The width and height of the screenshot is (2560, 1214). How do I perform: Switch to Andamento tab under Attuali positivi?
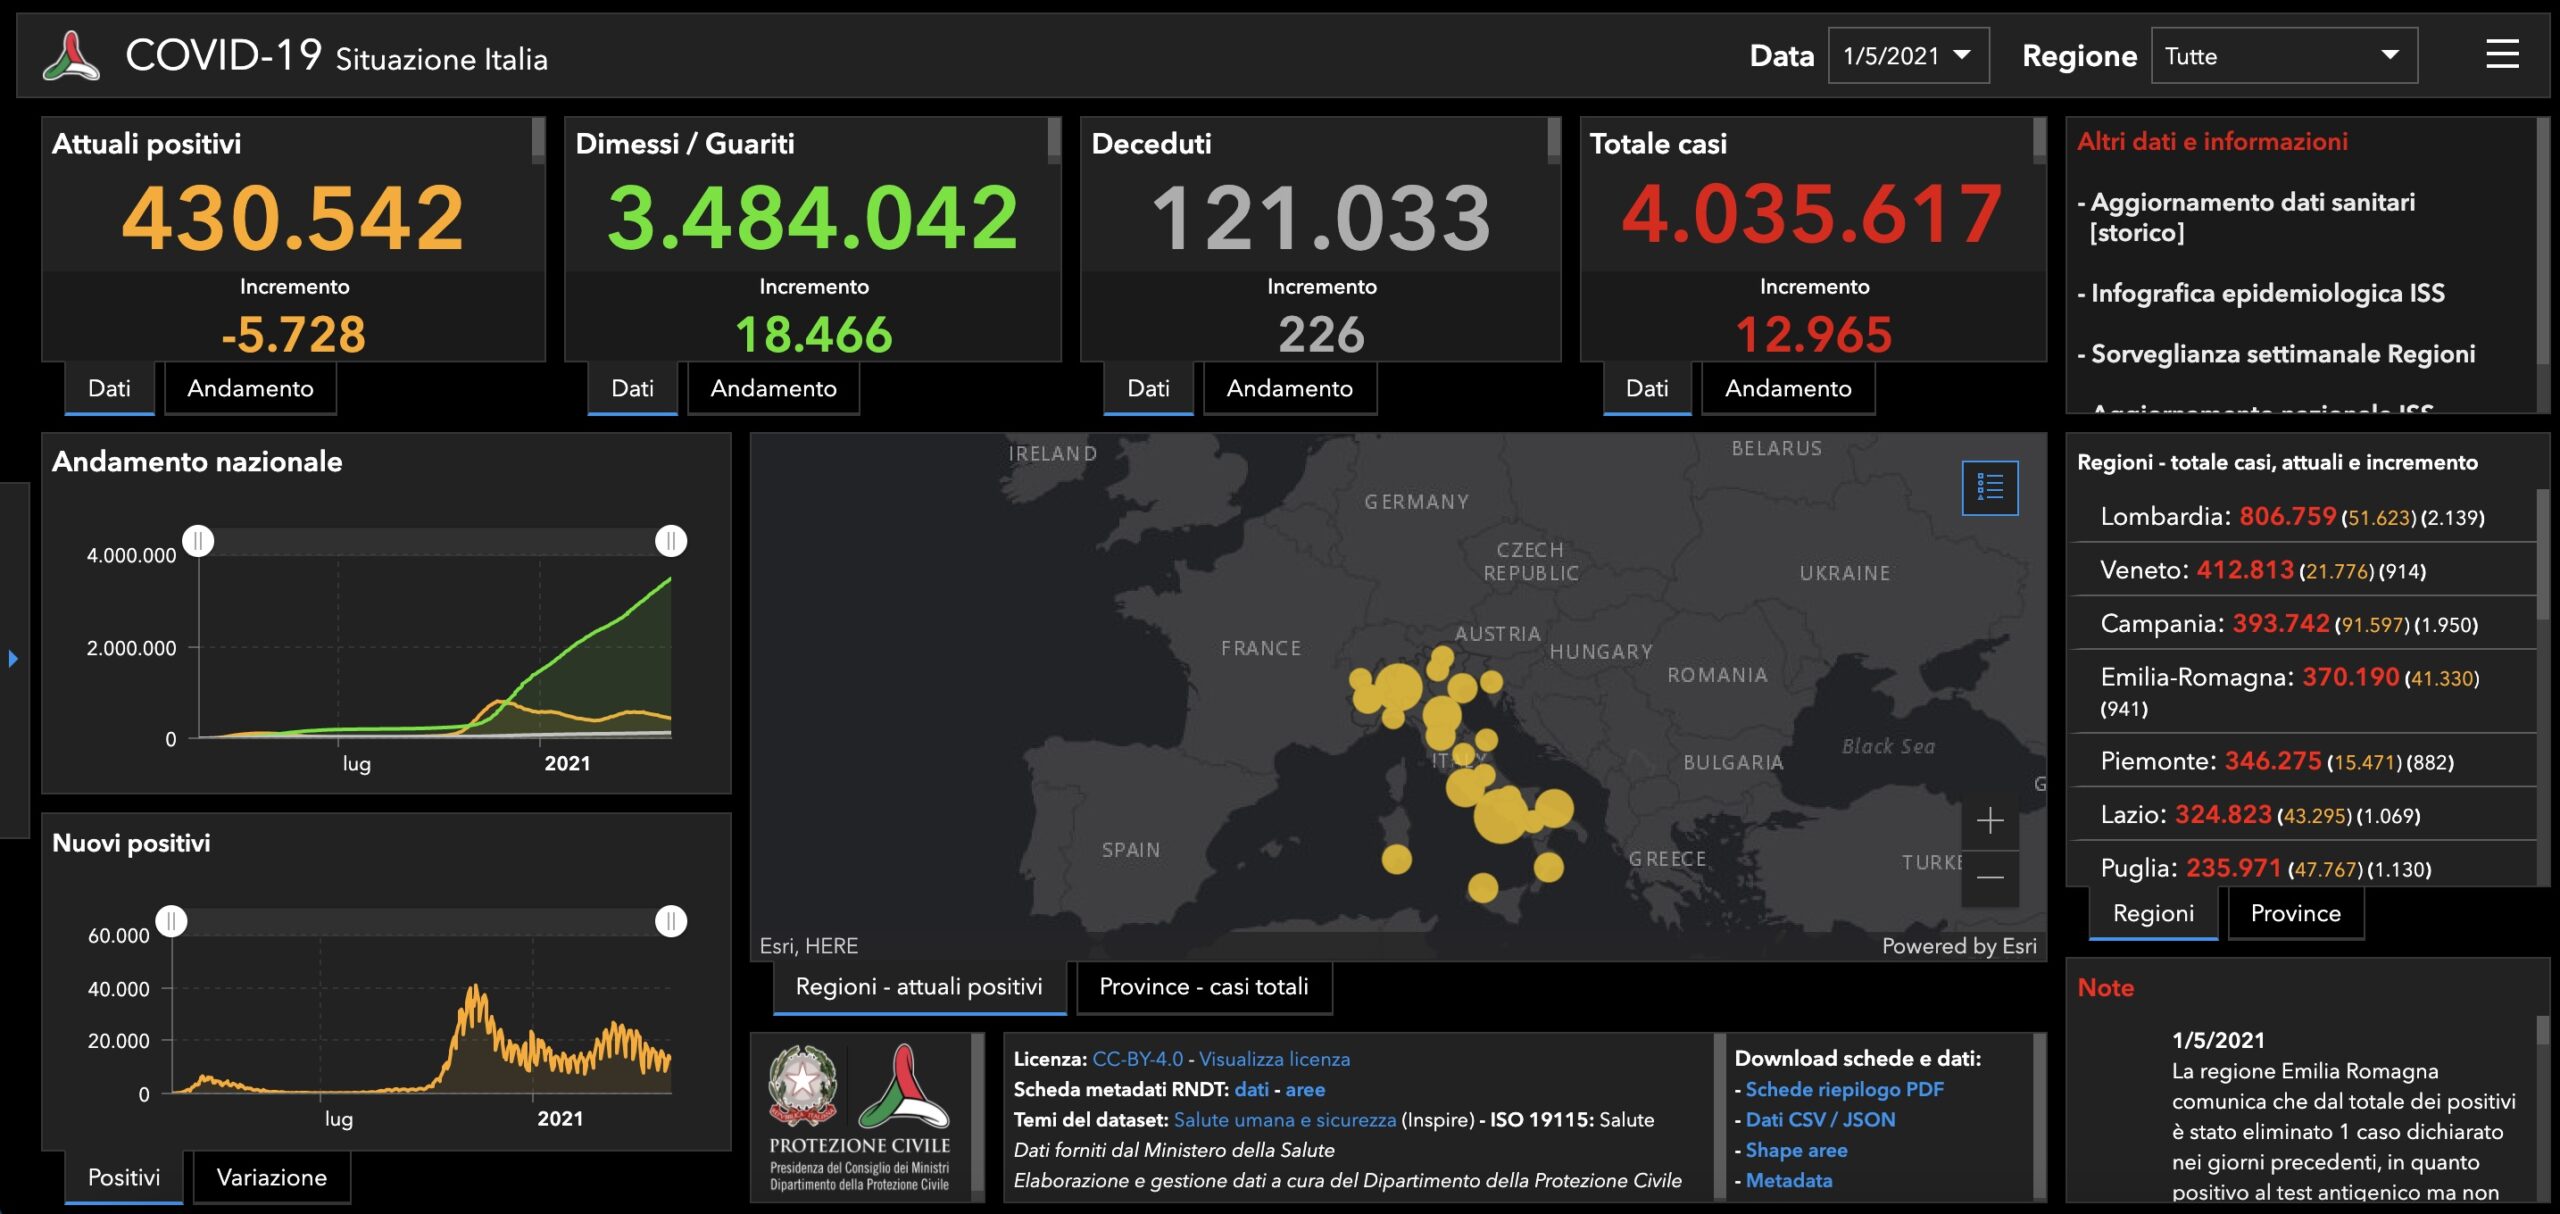click(x=250, y=389)
